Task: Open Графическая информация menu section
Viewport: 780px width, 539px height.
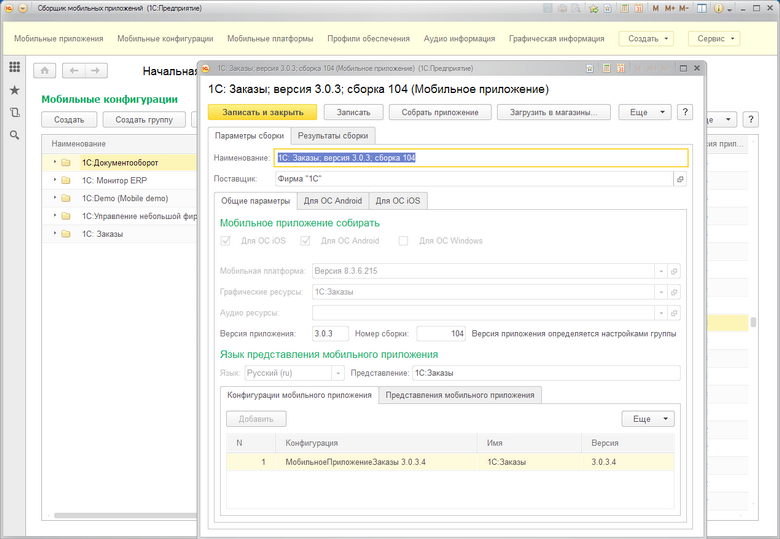Action: 557,38
